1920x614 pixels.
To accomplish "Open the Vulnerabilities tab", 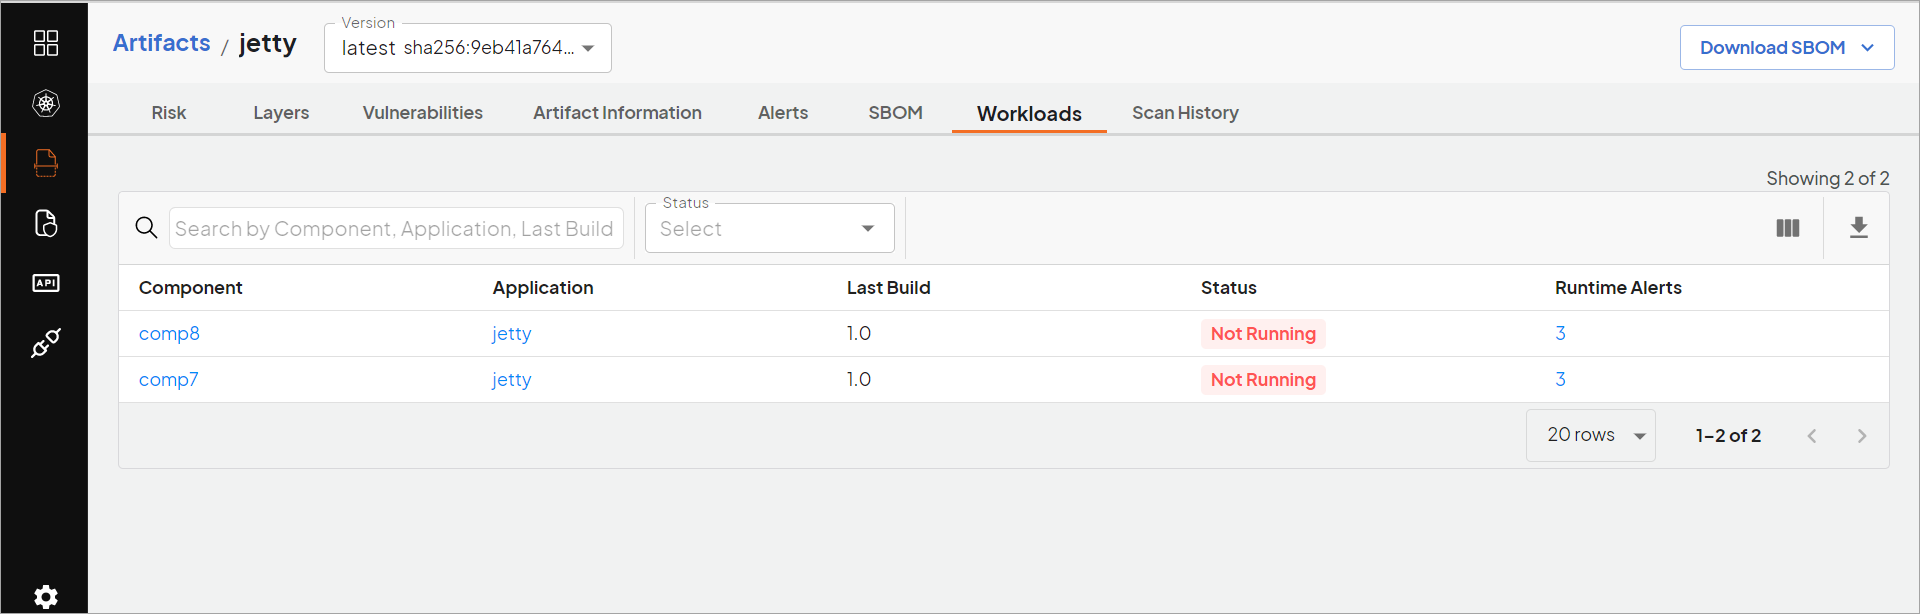I will tap(423, 113).
